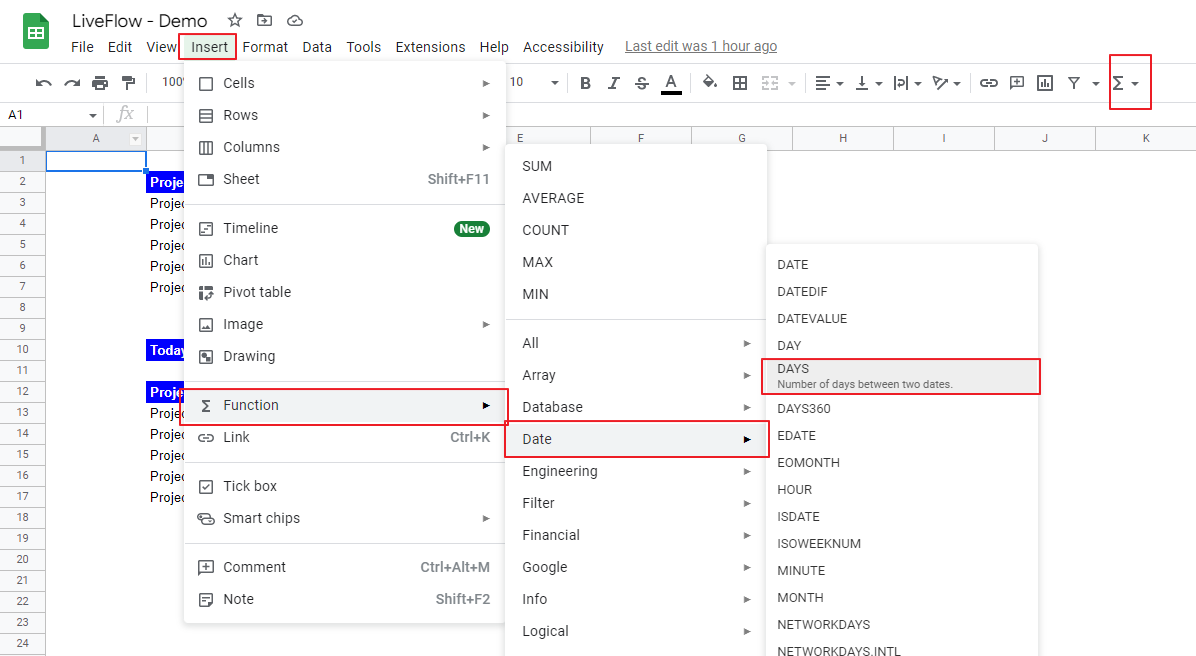Select the paint format tool
Image resolution: width=1196 pixels, height=656 pixels.
pos(128,83)
